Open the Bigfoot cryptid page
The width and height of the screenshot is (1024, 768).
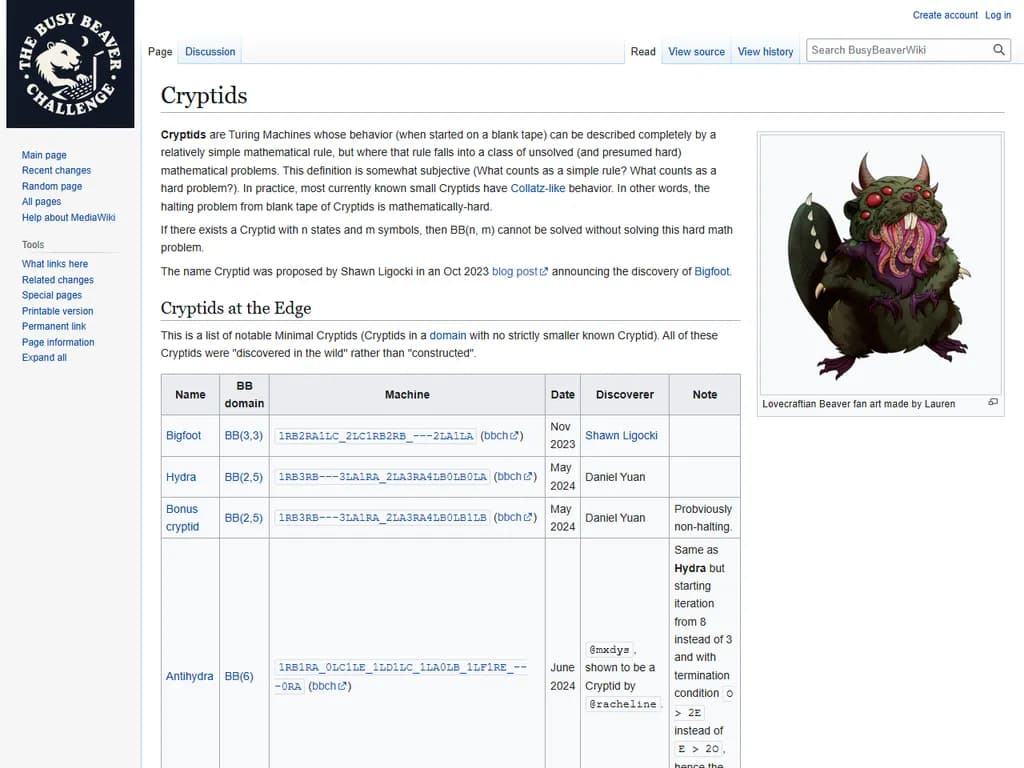(x=184, y=435)
